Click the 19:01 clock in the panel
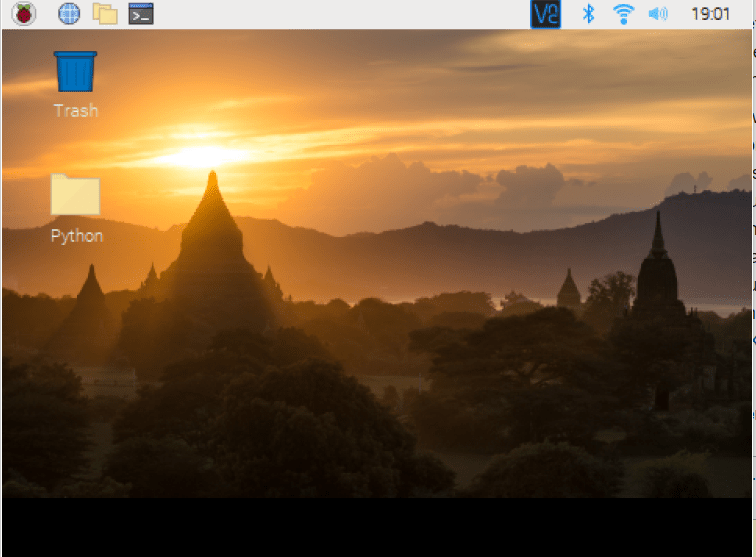The image size is (756, 557). click(x=710, y=14)
